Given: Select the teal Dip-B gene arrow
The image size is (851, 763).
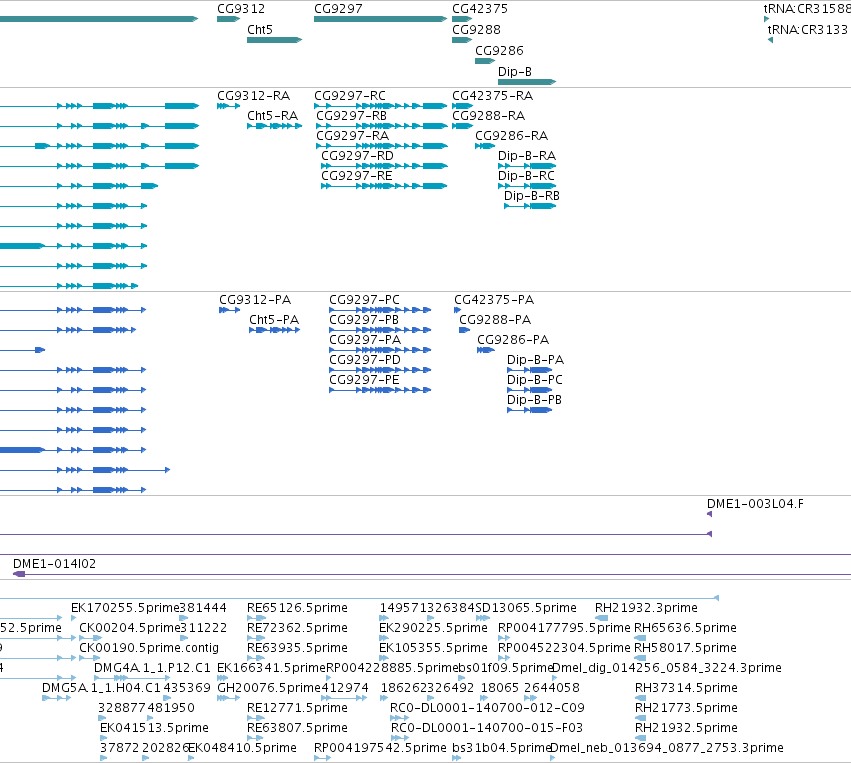Looking at the screenshot, I should (526, 82).
